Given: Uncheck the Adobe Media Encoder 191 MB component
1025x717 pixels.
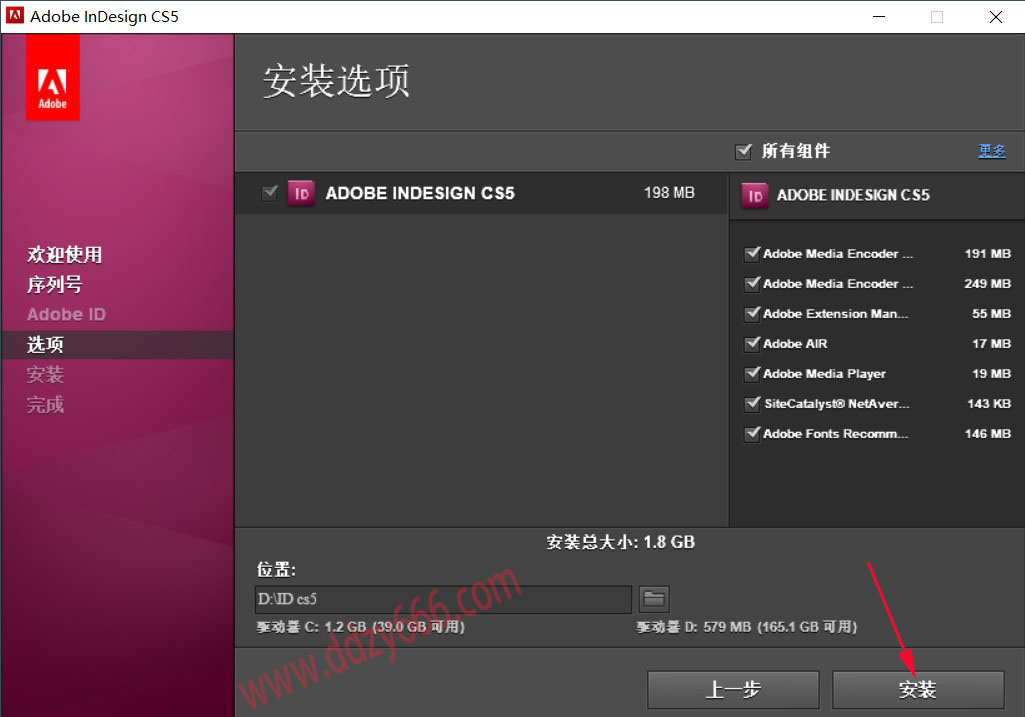Looking at the screenshot, I should tap(752, 254).
